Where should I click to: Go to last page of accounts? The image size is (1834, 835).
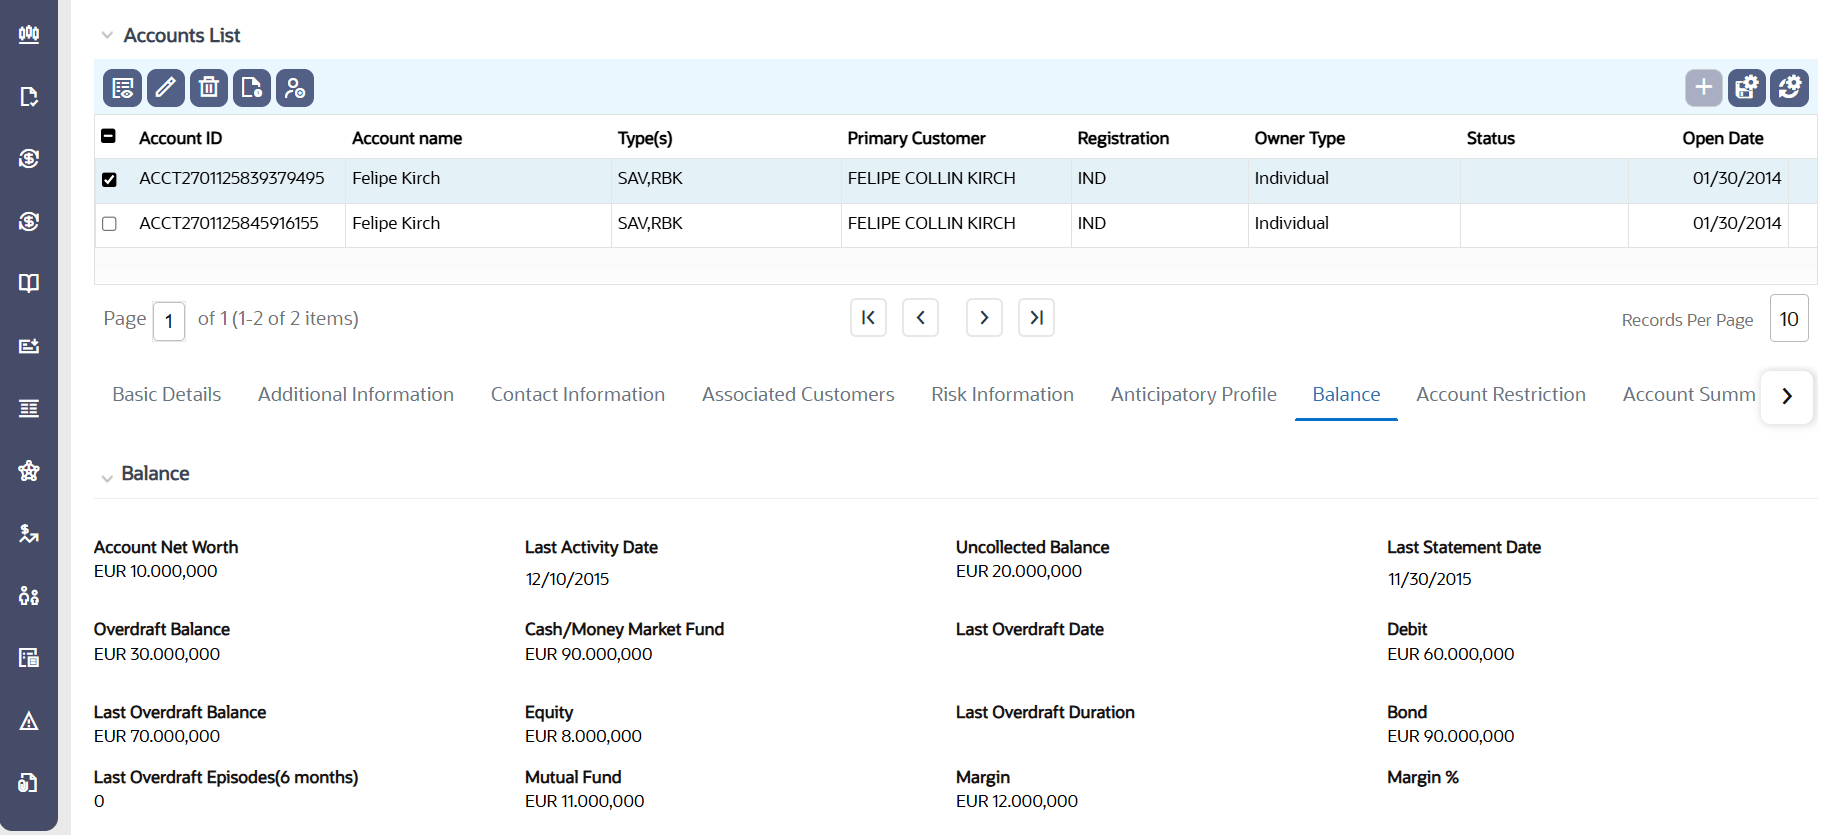click(x=1036, y=318)
